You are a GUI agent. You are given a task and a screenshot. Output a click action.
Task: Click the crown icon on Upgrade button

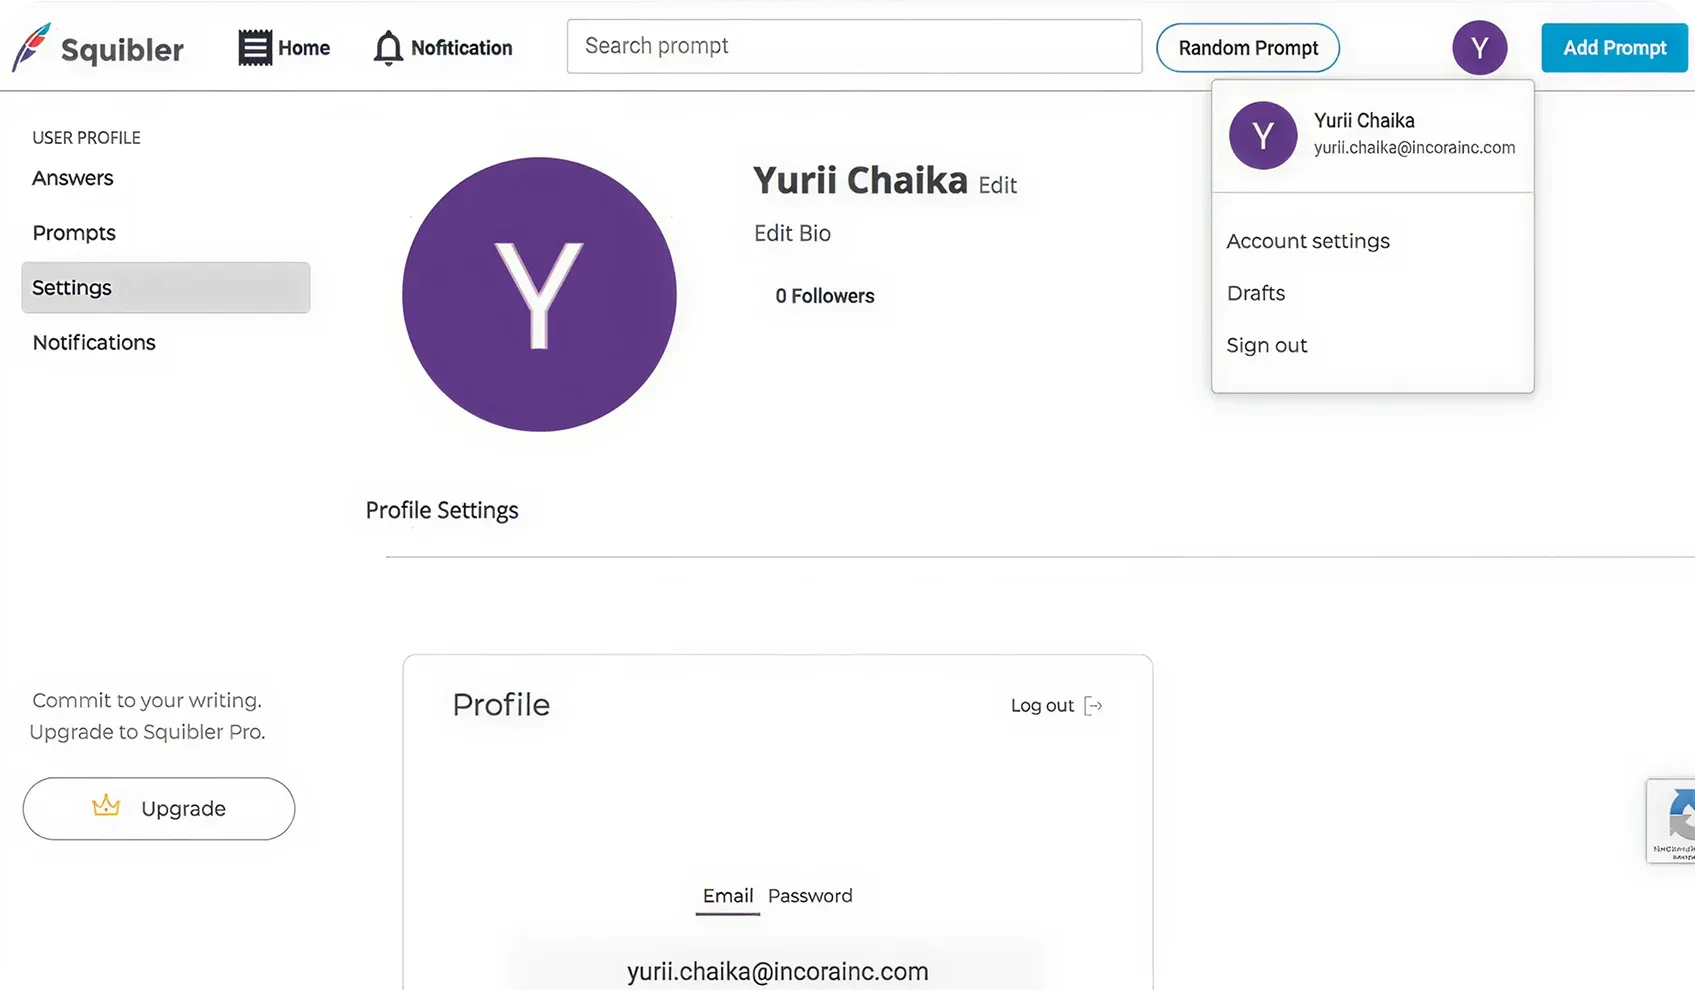(x=106, y=806)
